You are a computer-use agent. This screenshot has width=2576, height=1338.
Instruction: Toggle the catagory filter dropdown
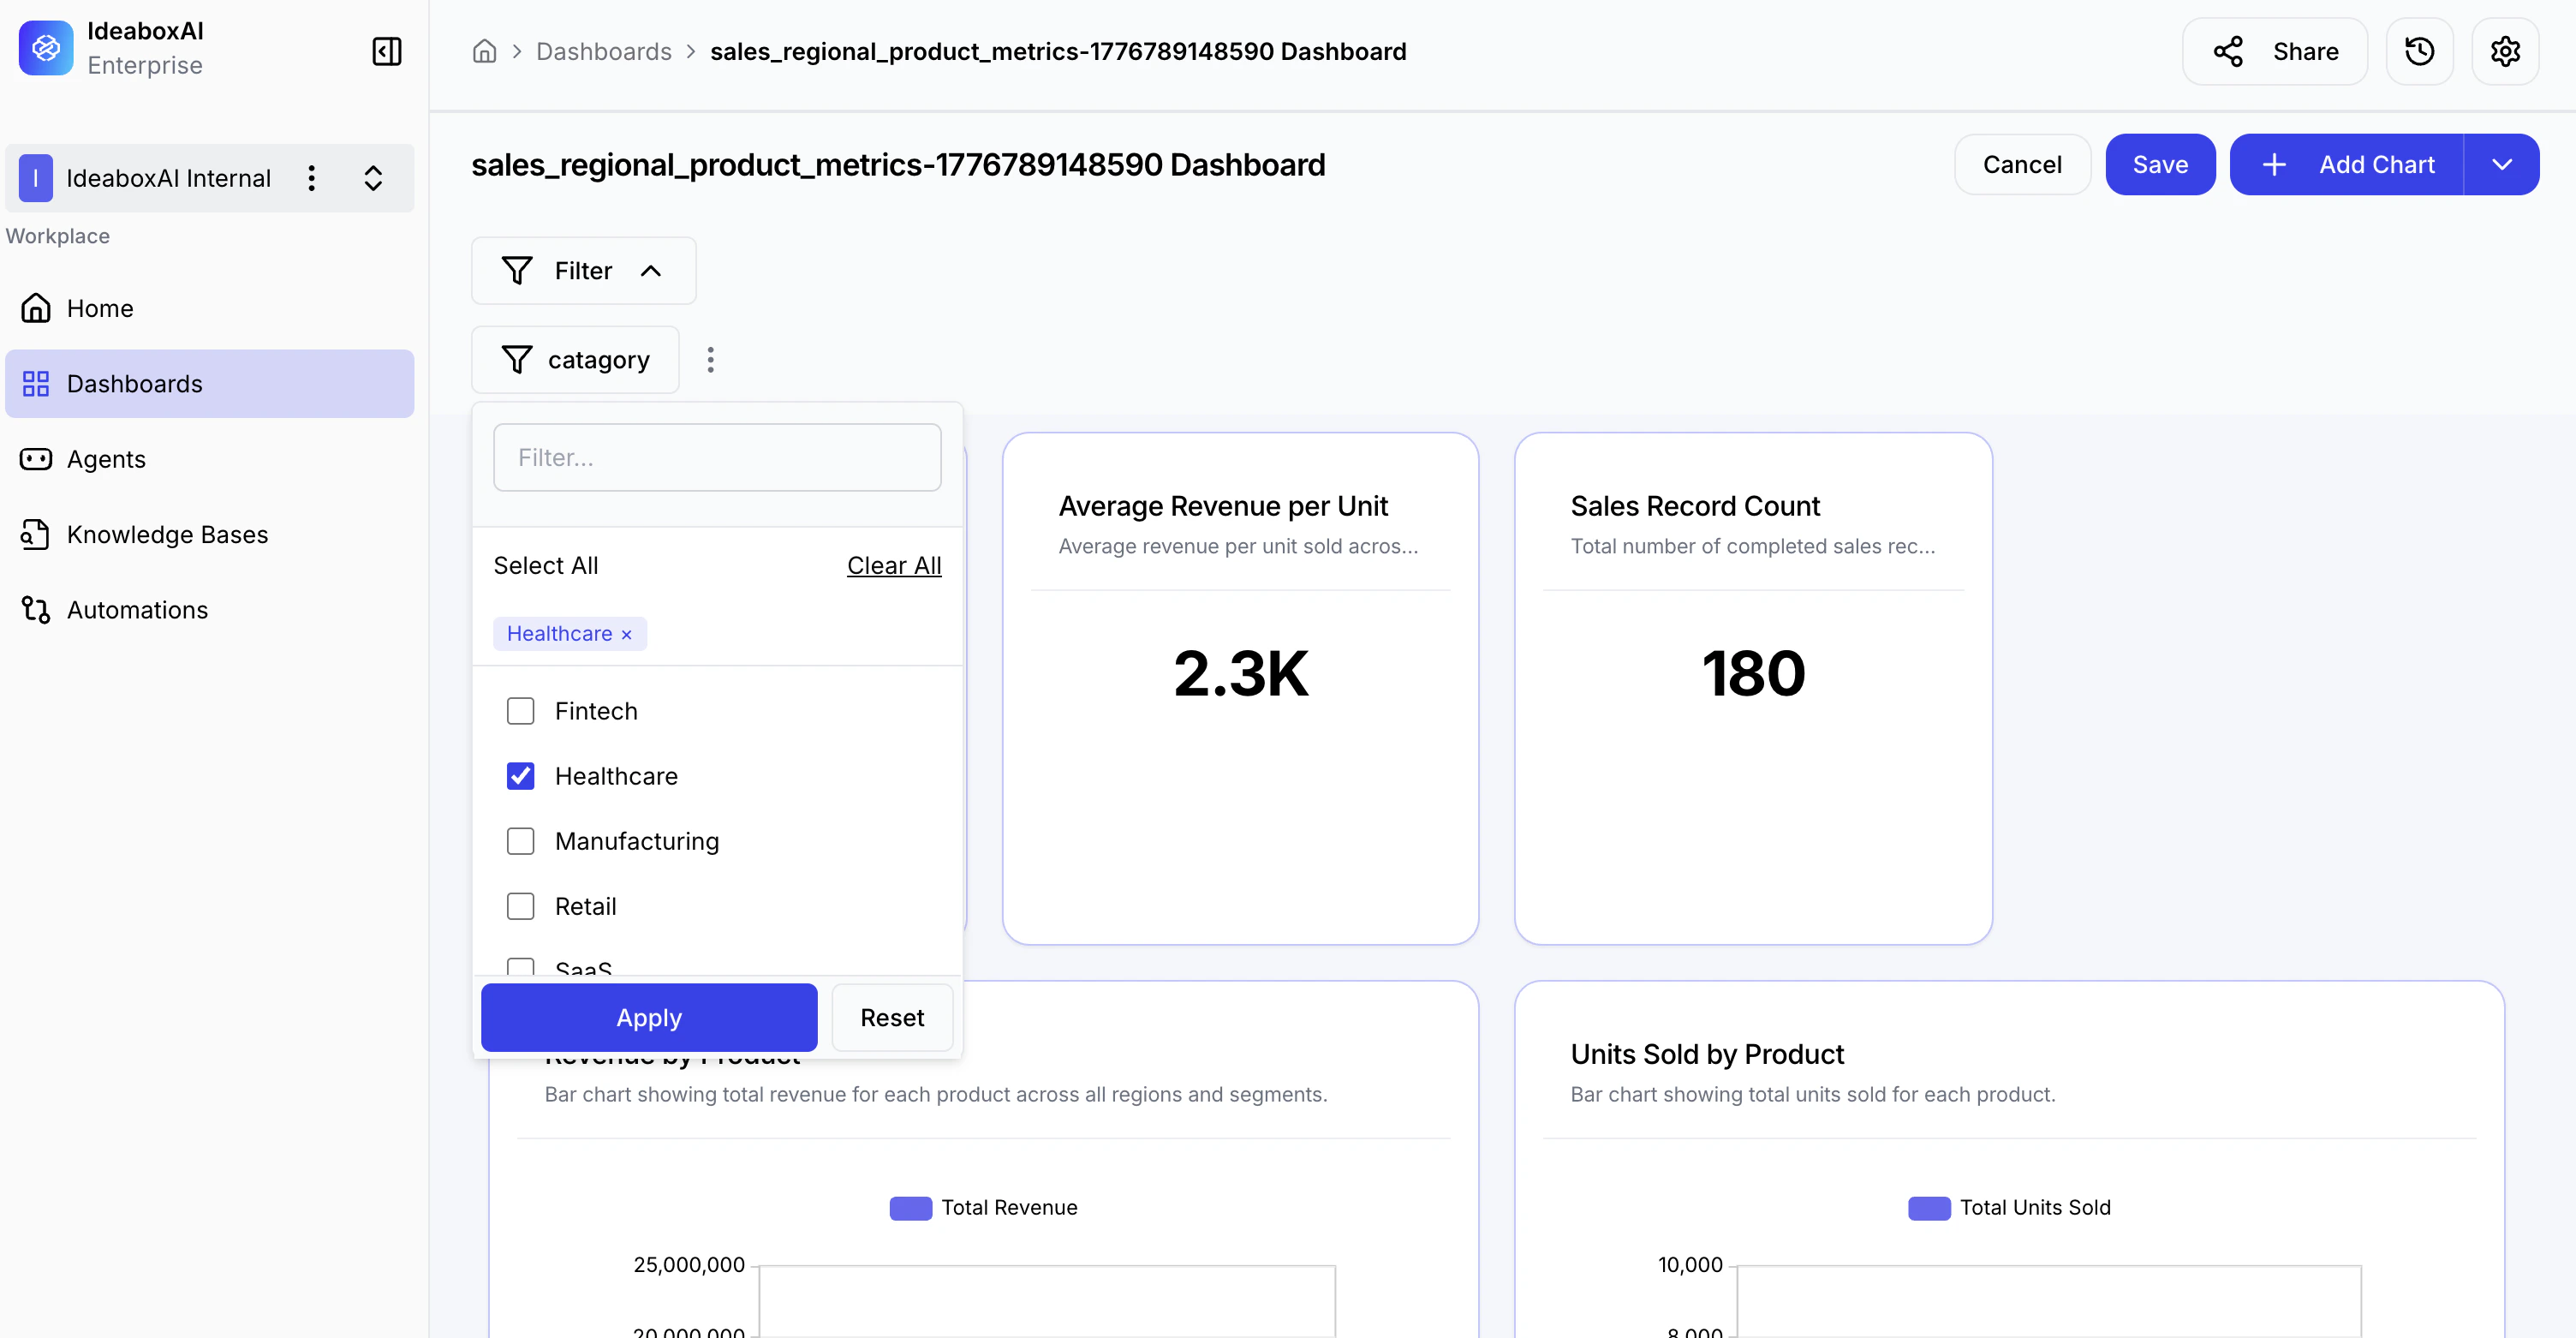(575, 360)
